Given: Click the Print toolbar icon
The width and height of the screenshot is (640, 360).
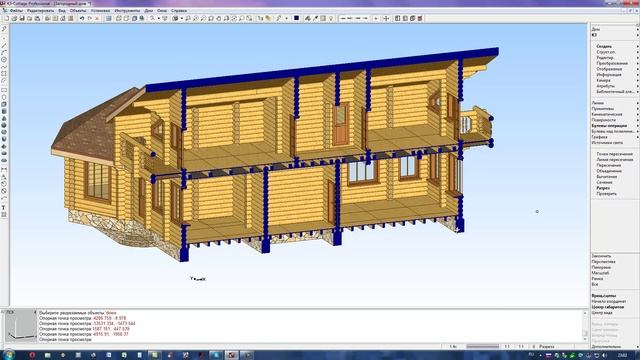Looking at the screenshot, I should click(x=38, y=18).
